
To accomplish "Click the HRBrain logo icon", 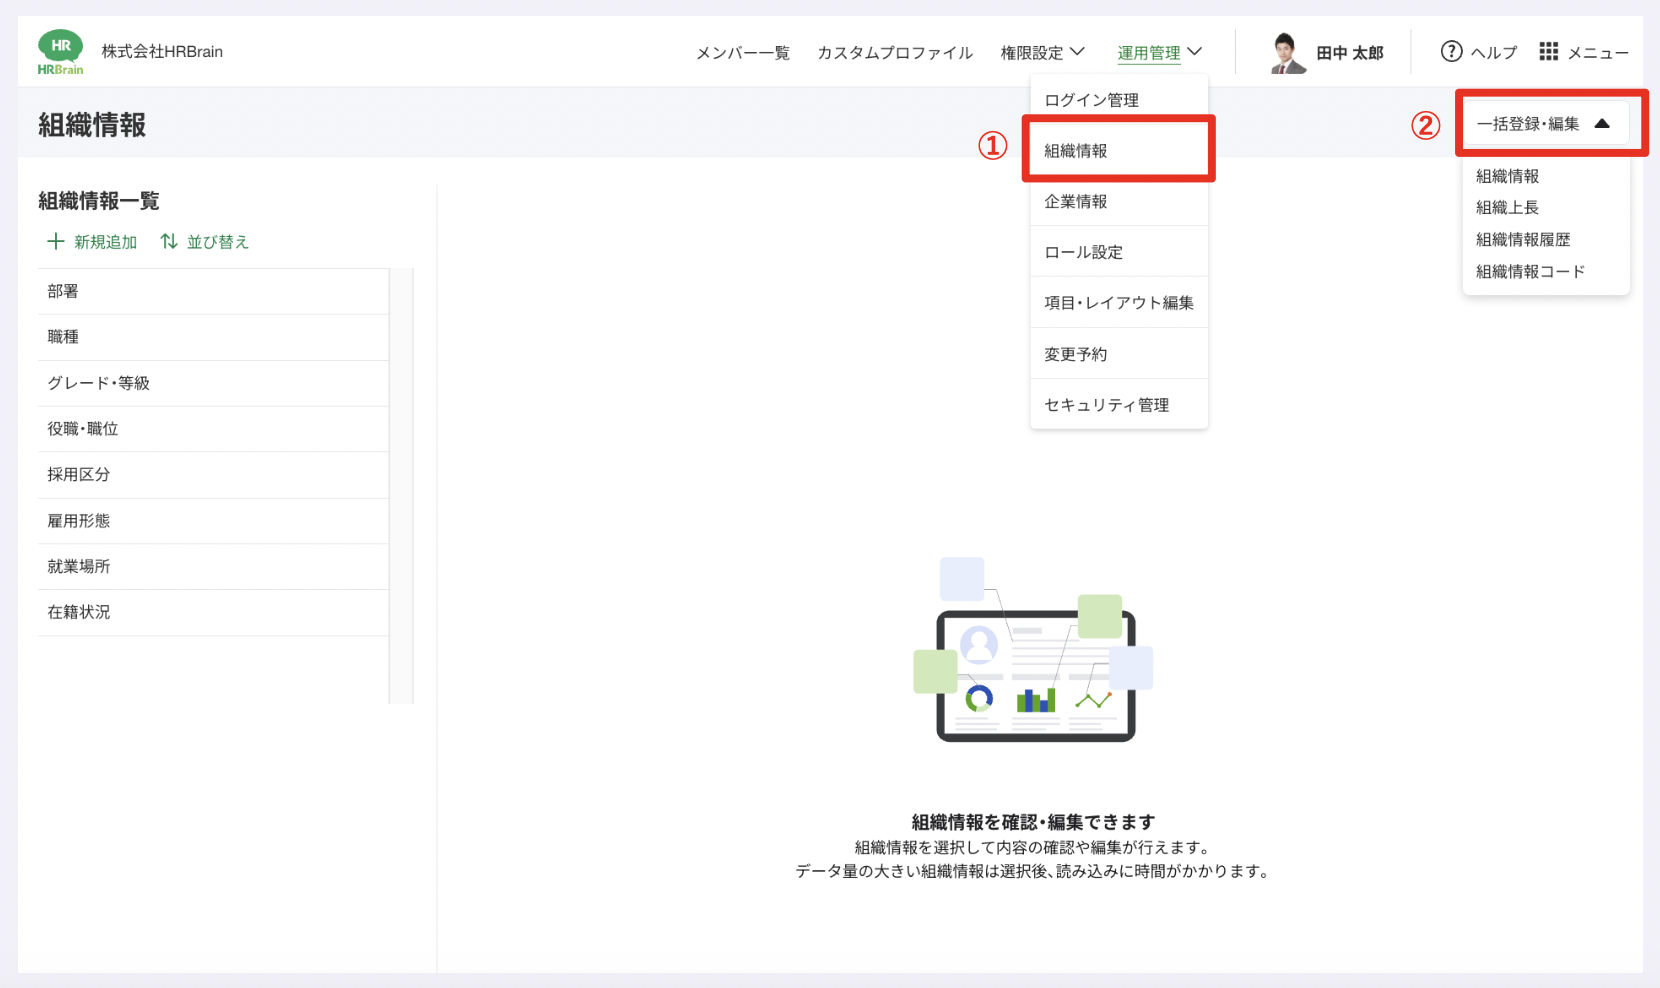I will 60,52.
